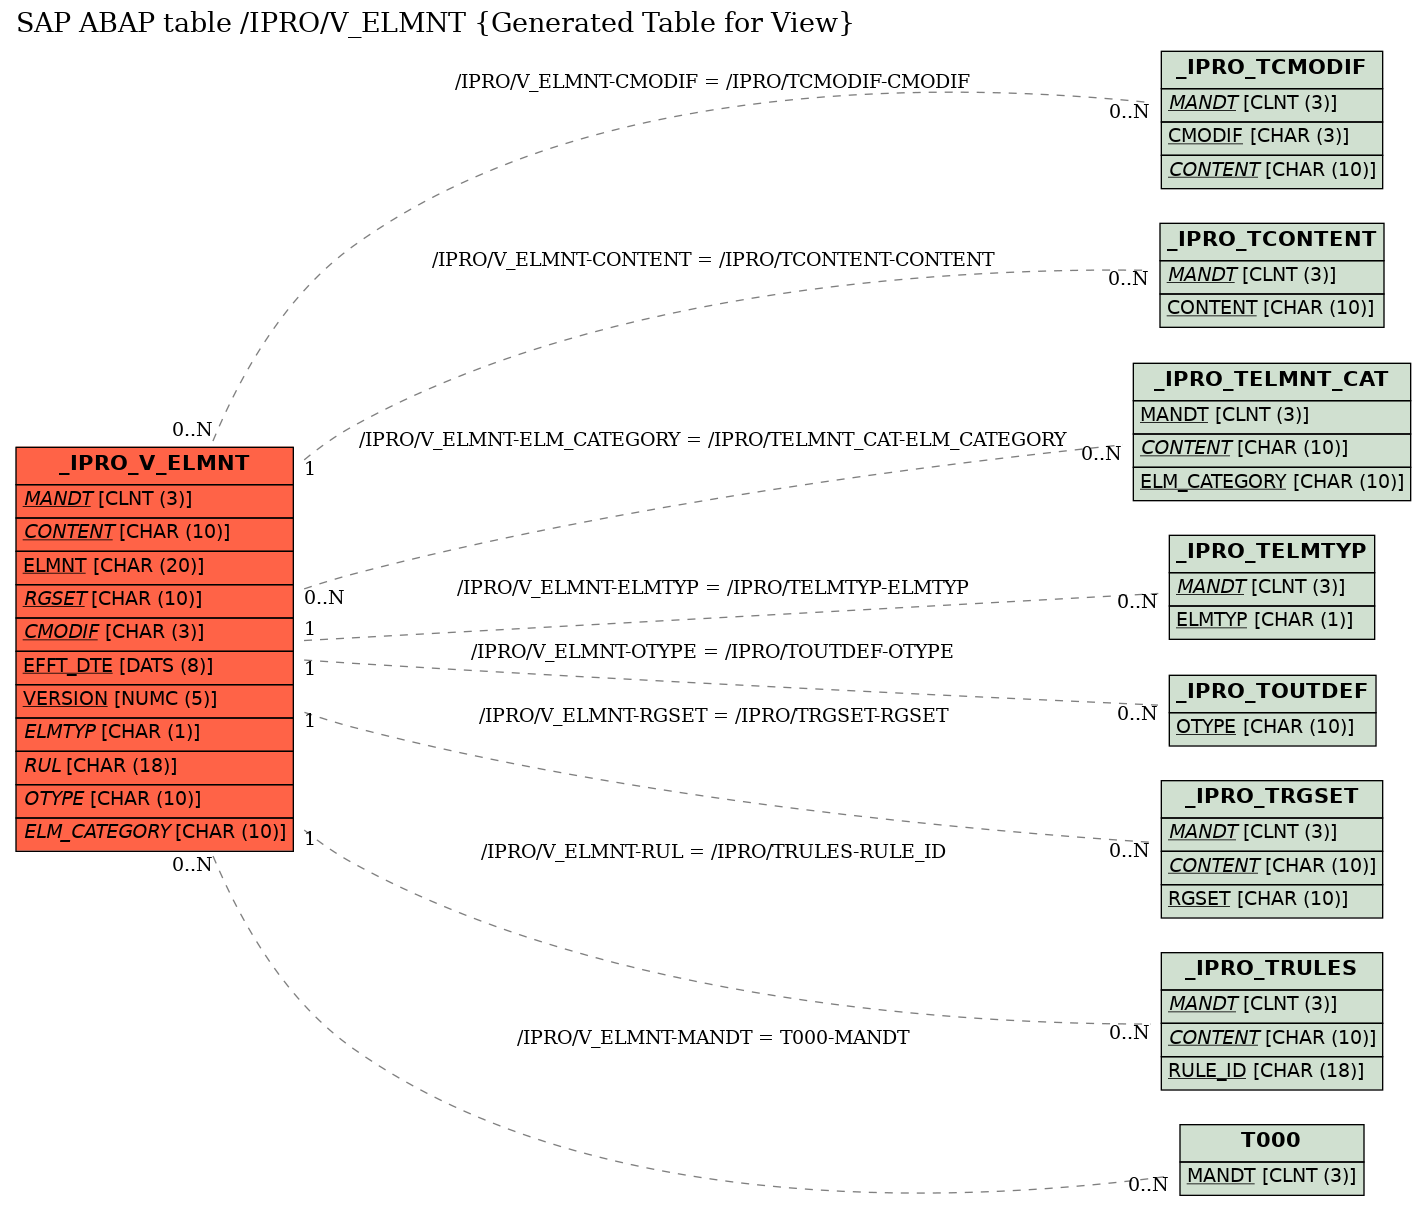The image size is (1427, 1205).
Task: Click OTYPE [CHAR (10)] in _IPRO_TOUTDEF
Action: tap(1272, 728)
